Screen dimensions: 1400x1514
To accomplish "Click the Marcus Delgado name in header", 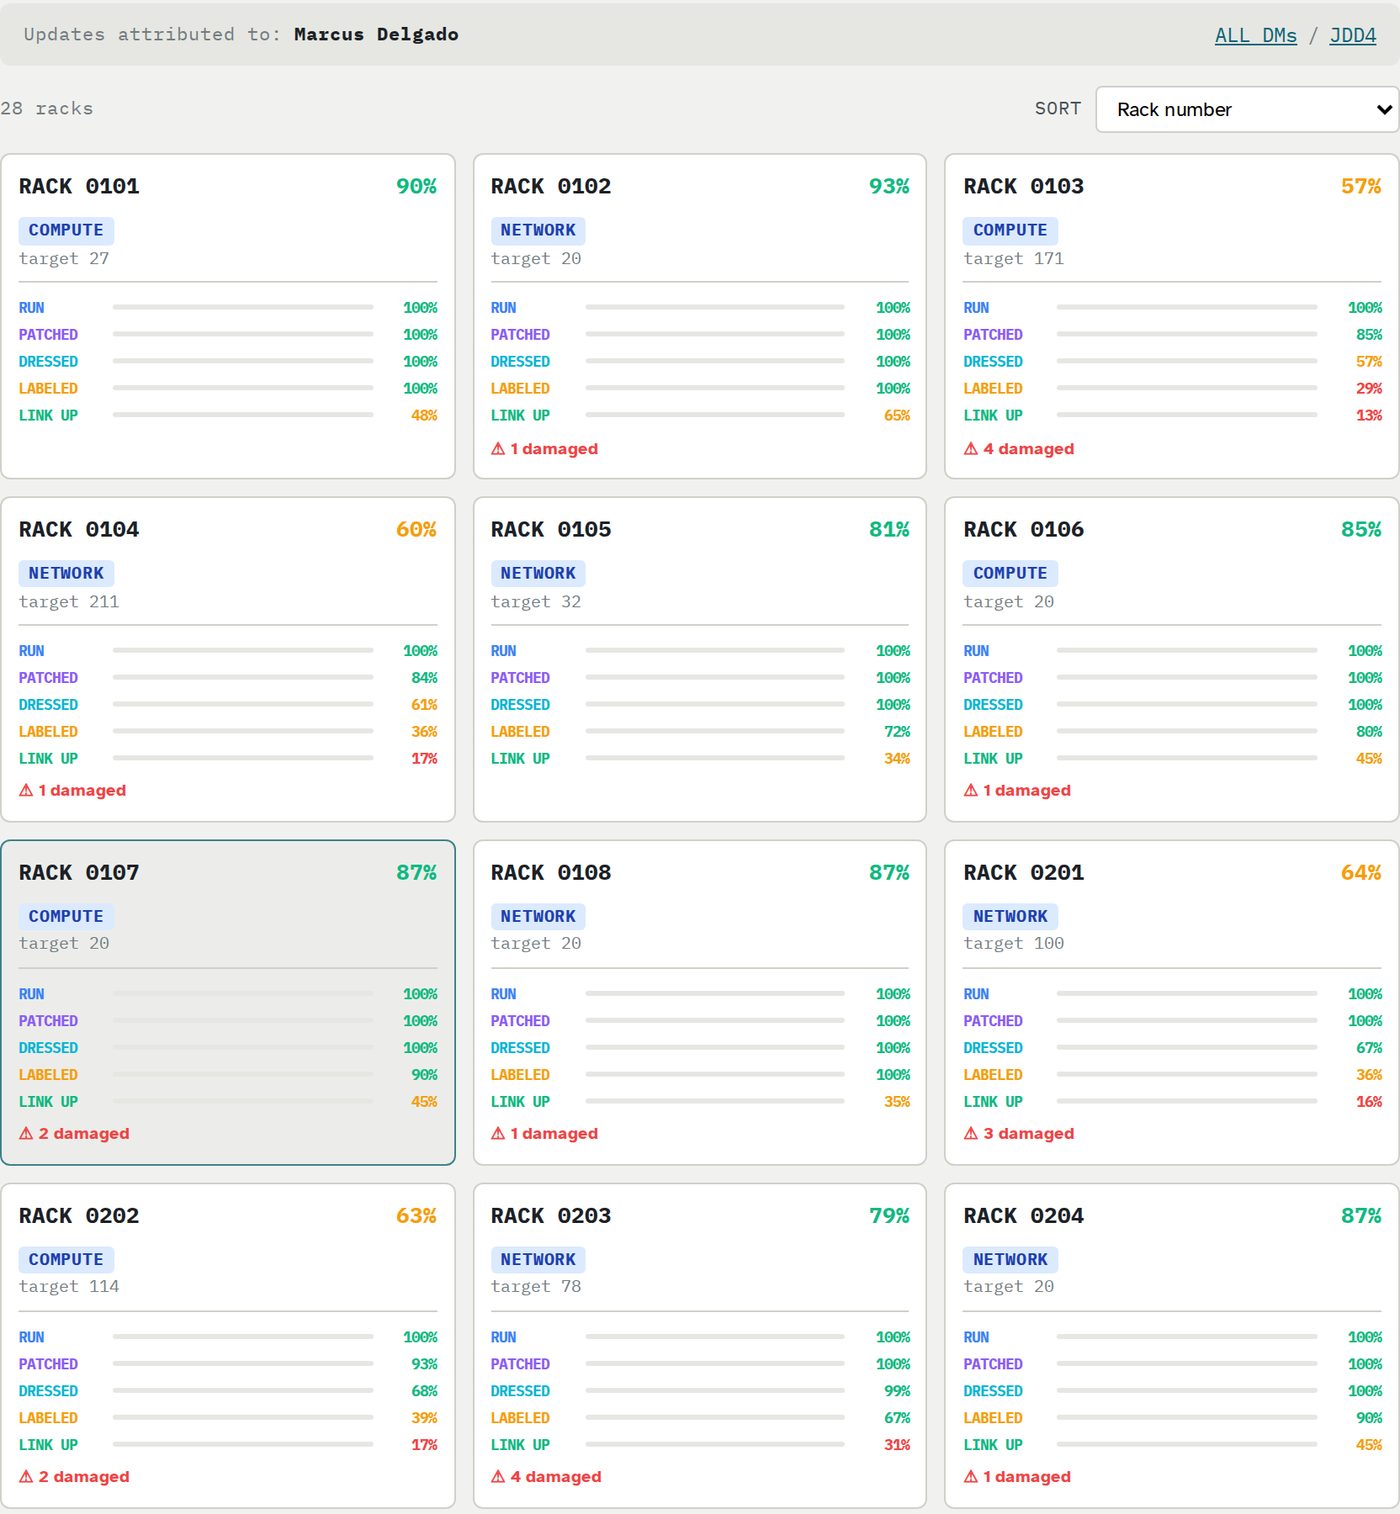I will pyautogui.click(x=376, y=34).
